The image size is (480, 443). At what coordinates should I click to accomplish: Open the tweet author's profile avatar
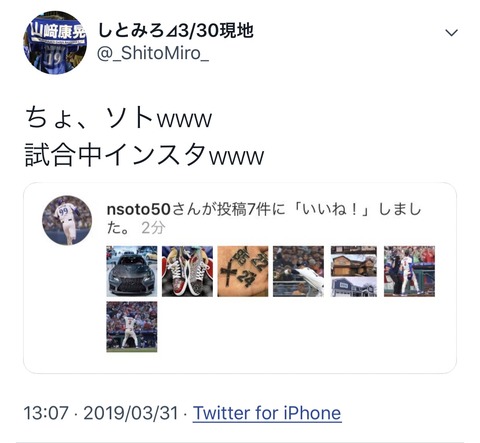point(55,42)
